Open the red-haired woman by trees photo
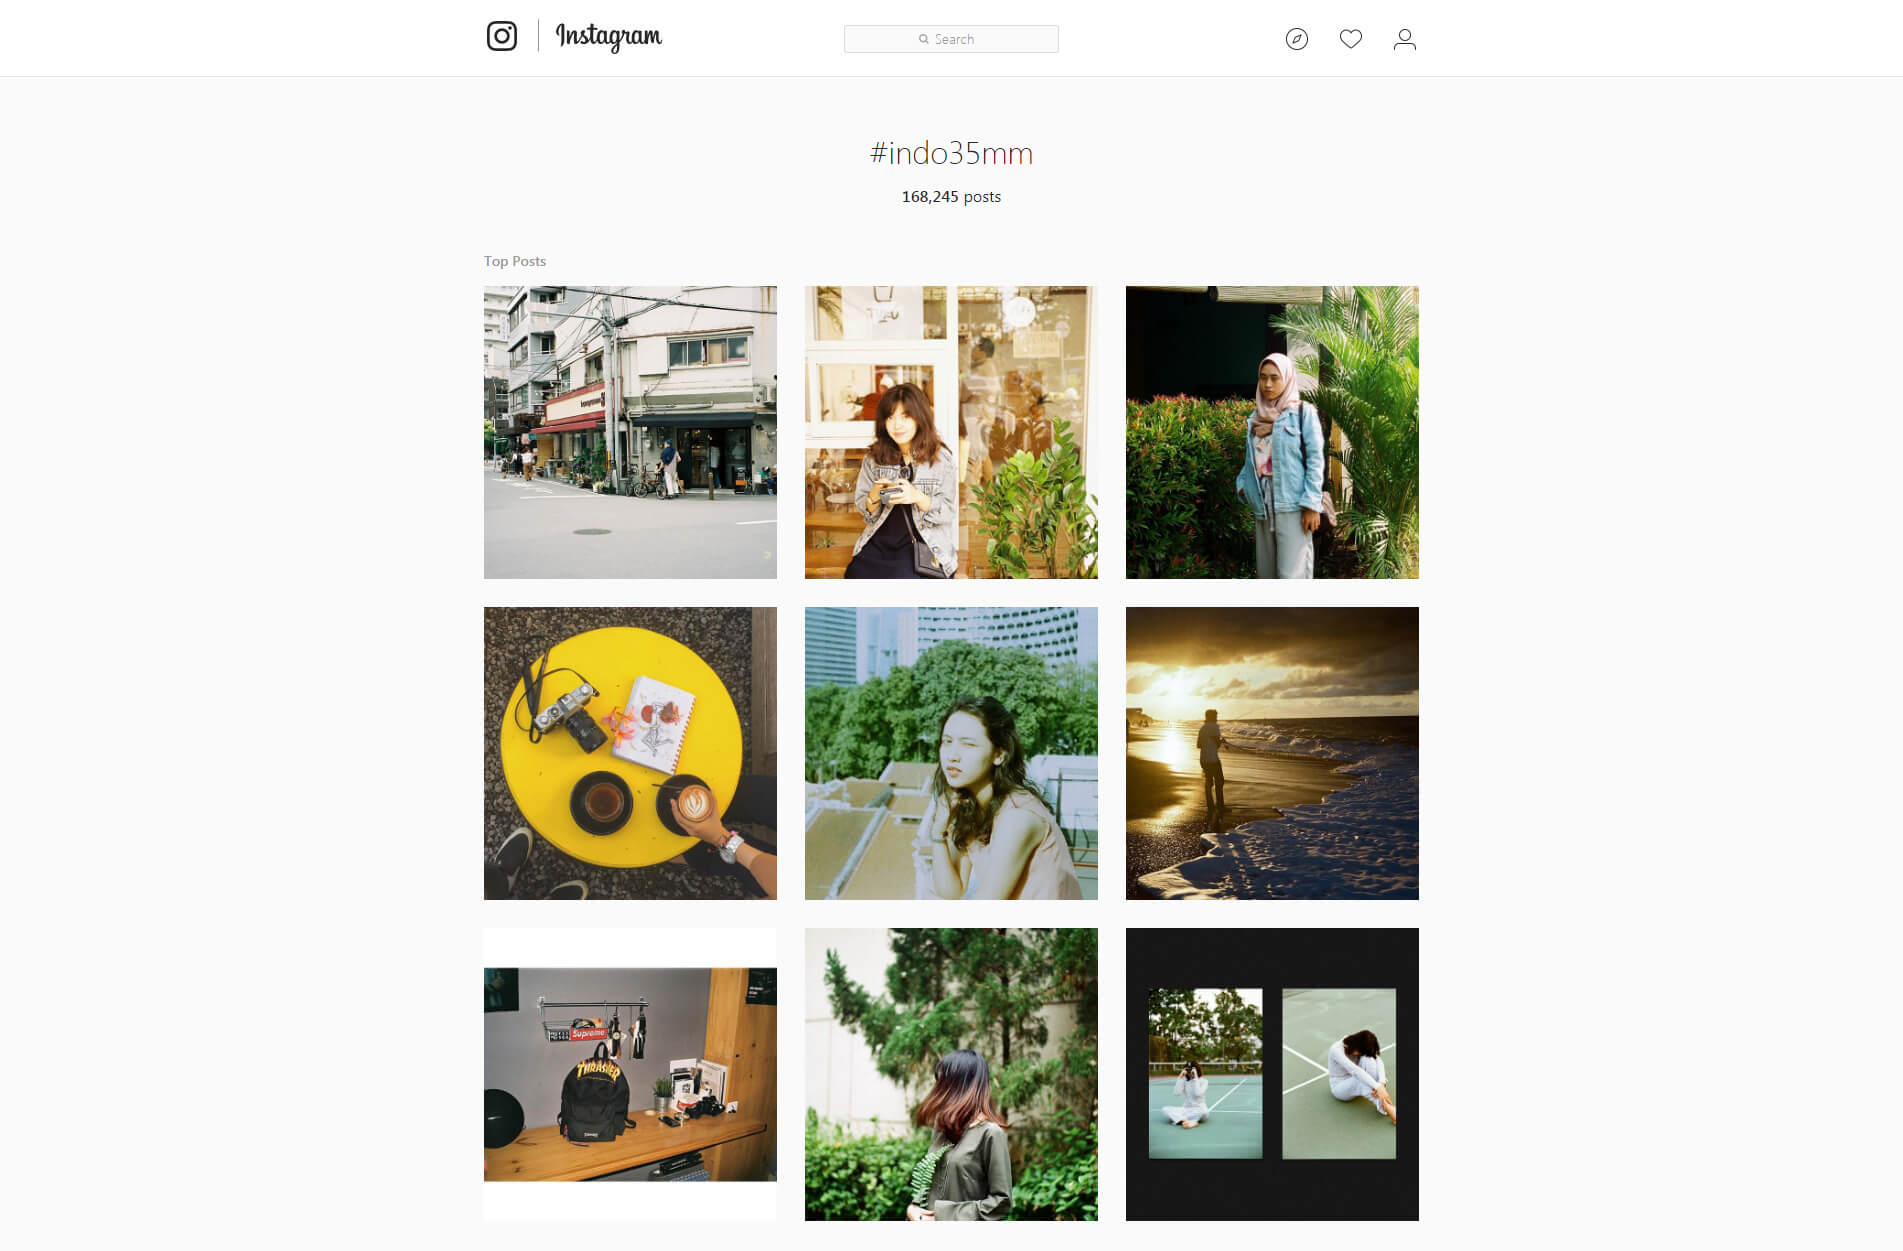 pos(951,1074)
